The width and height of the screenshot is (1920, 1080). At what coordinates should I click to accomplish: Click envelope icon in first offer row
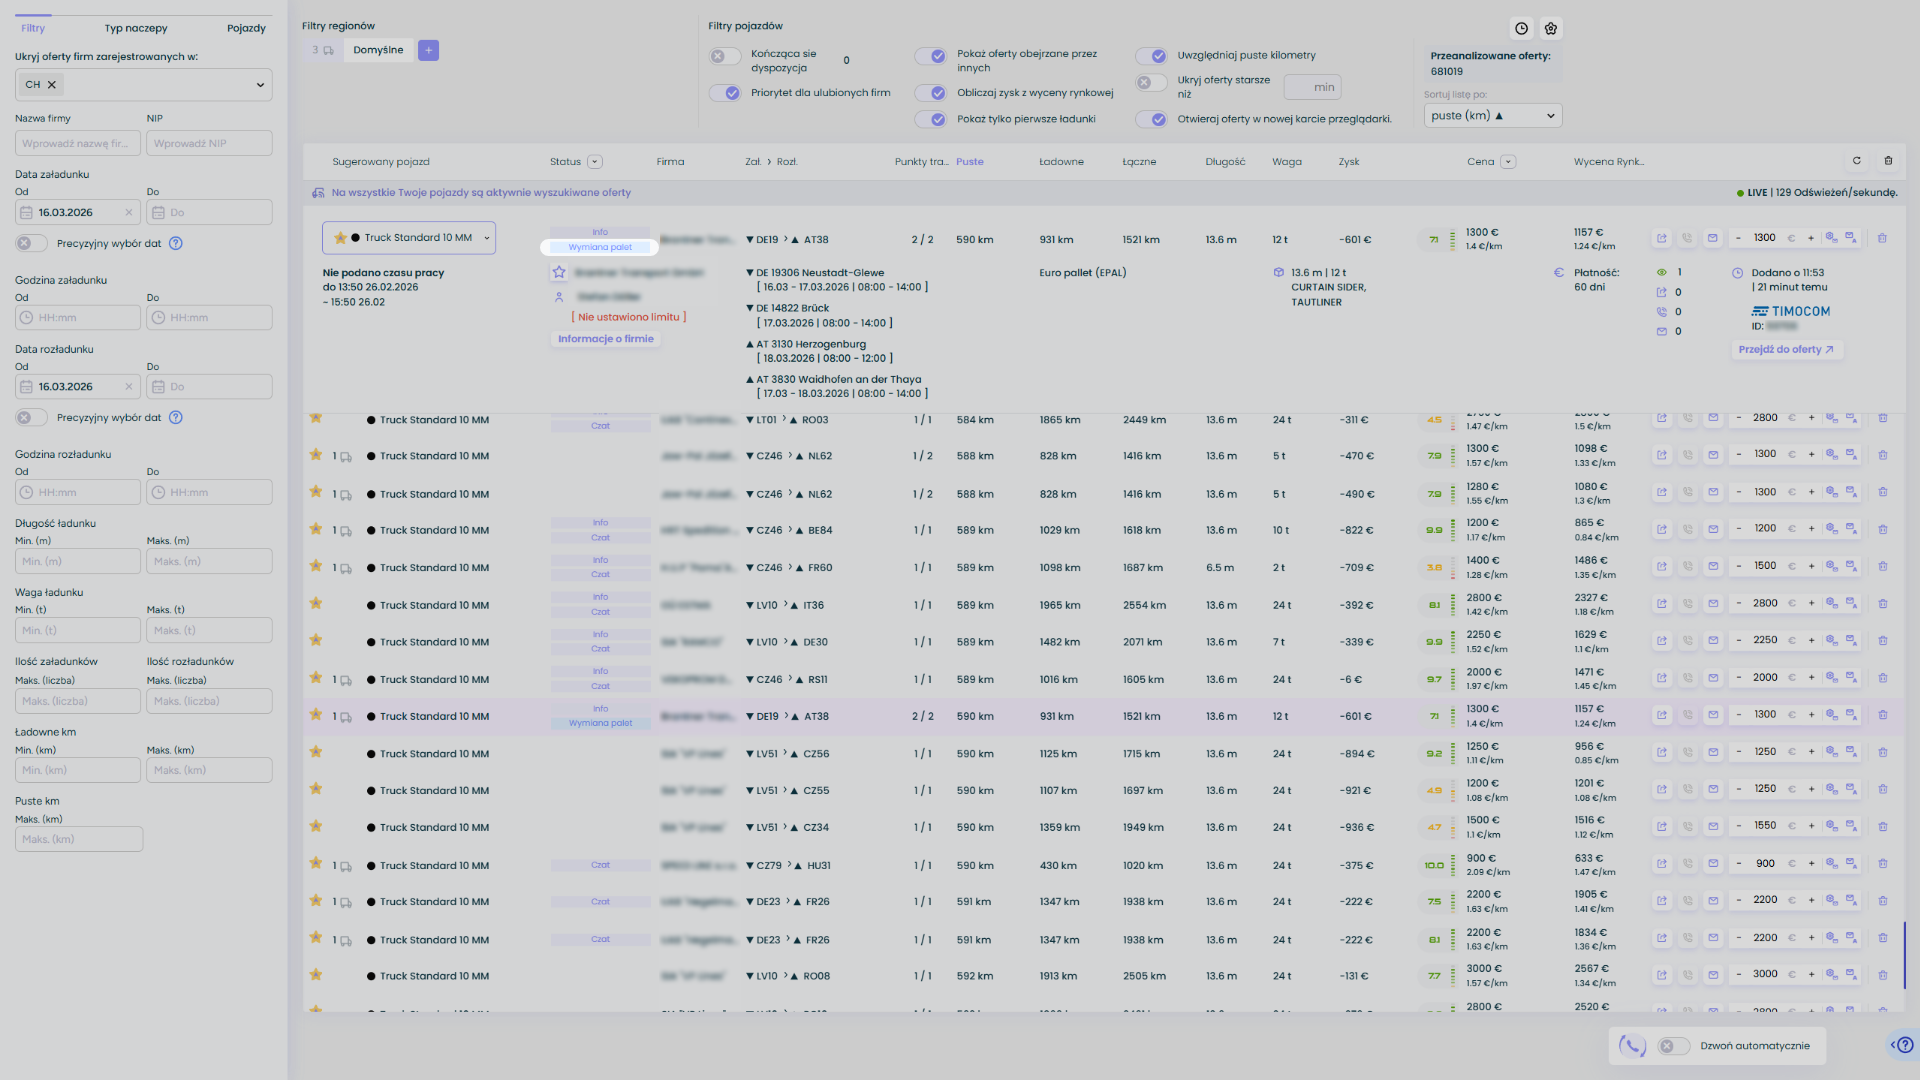(x=1712, y=239)
